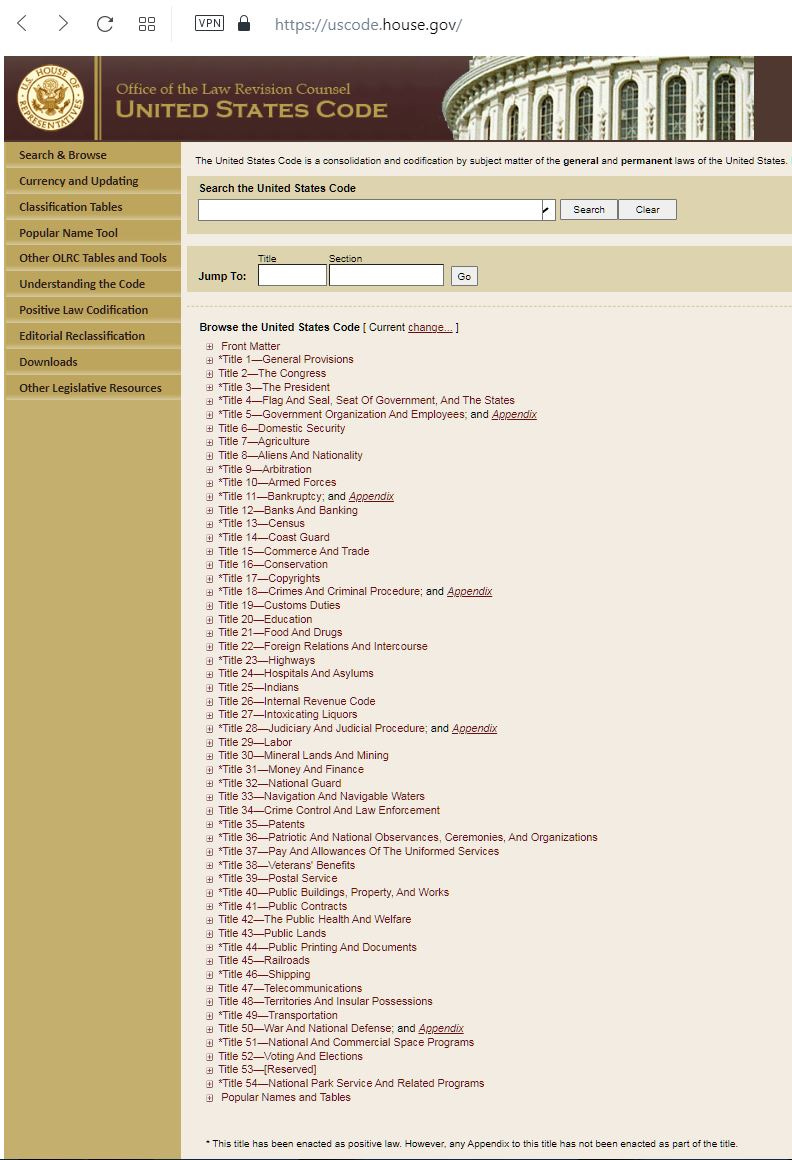Image resolution: width=792 pixels, height=1160 pixels.
Task: Click the Search button
Action: click(x=589, y=209)
